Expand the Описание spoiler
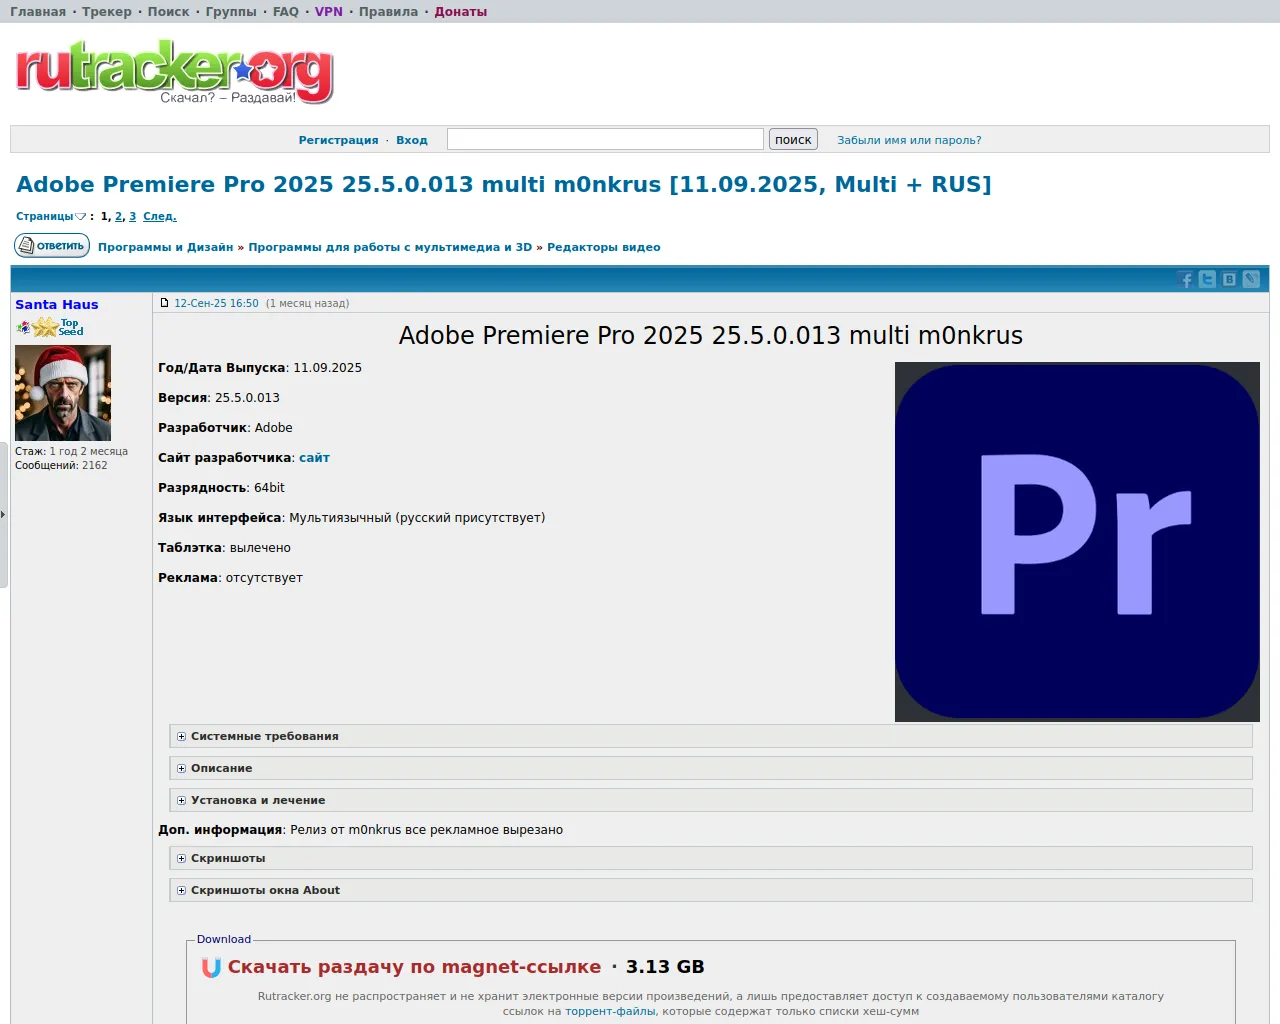1280x1024 pixels. point(711,768)
